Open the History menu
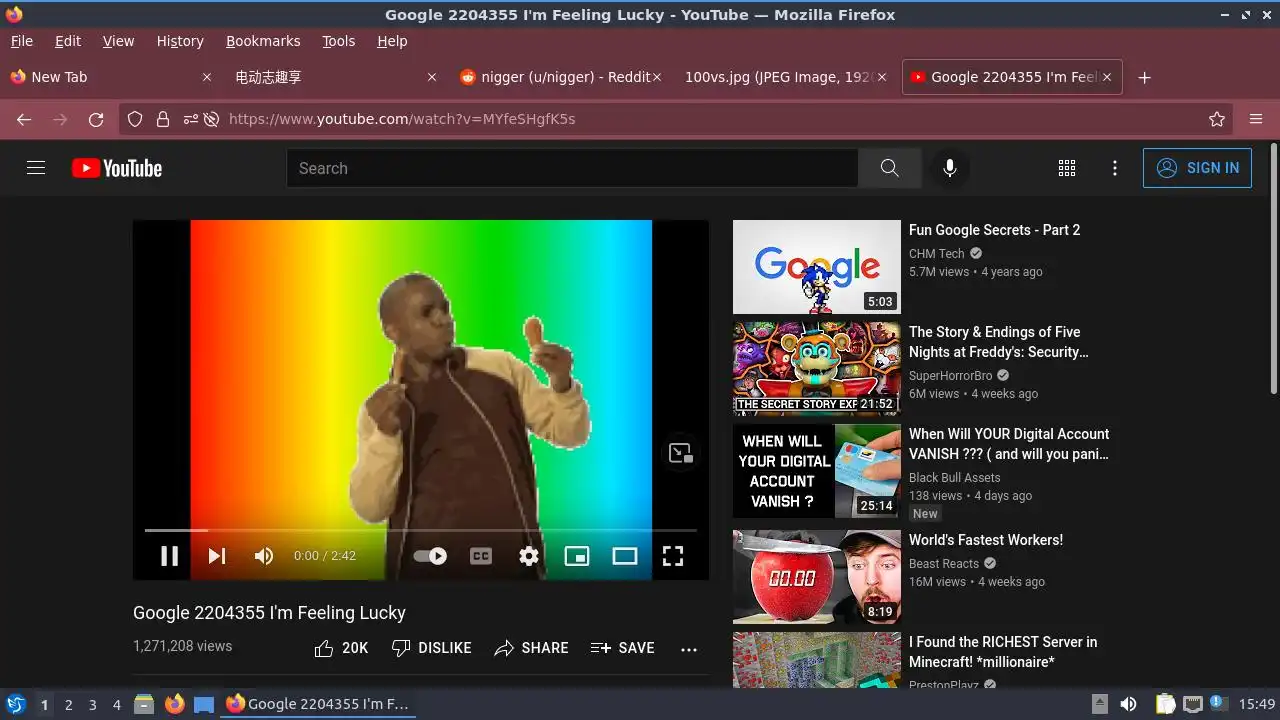1280x720 pixels. pos(180,41)
